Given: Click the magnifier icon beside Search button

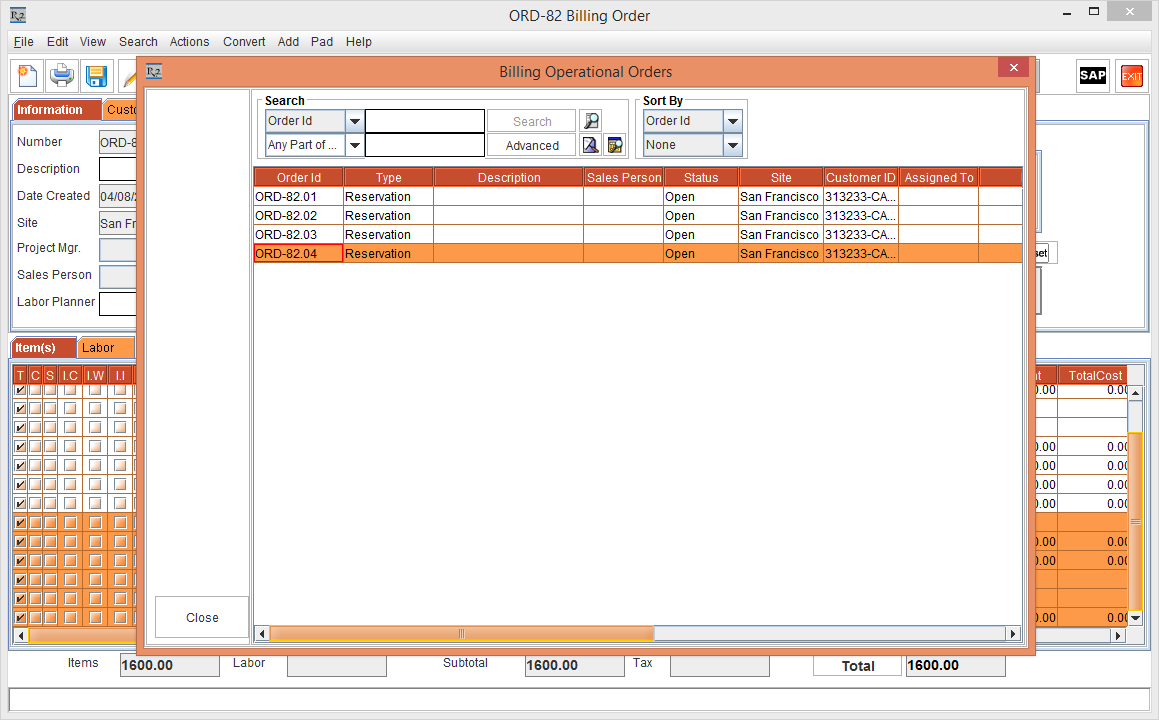Looking at the screenshot, I should point(591,121).
